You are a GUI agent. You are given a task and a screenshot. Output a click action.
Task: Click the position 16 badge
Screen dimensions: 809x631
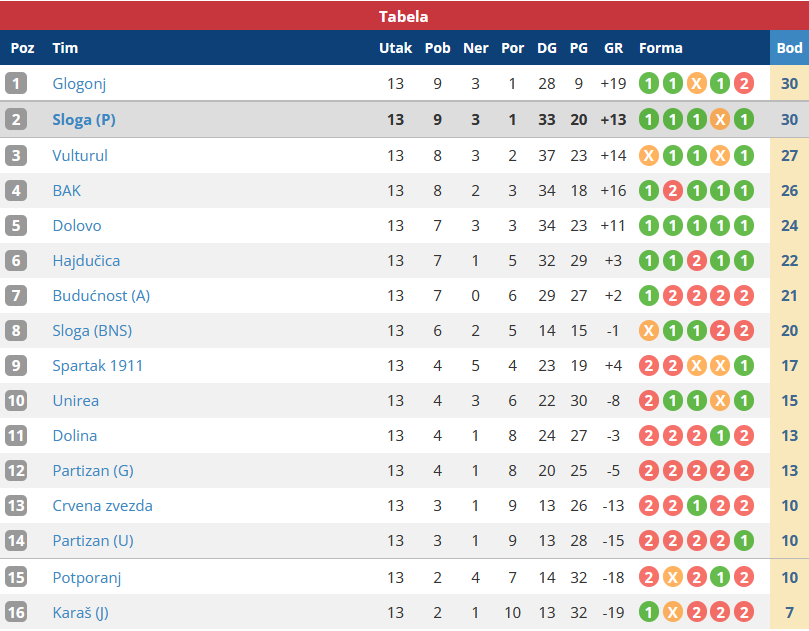16,612
